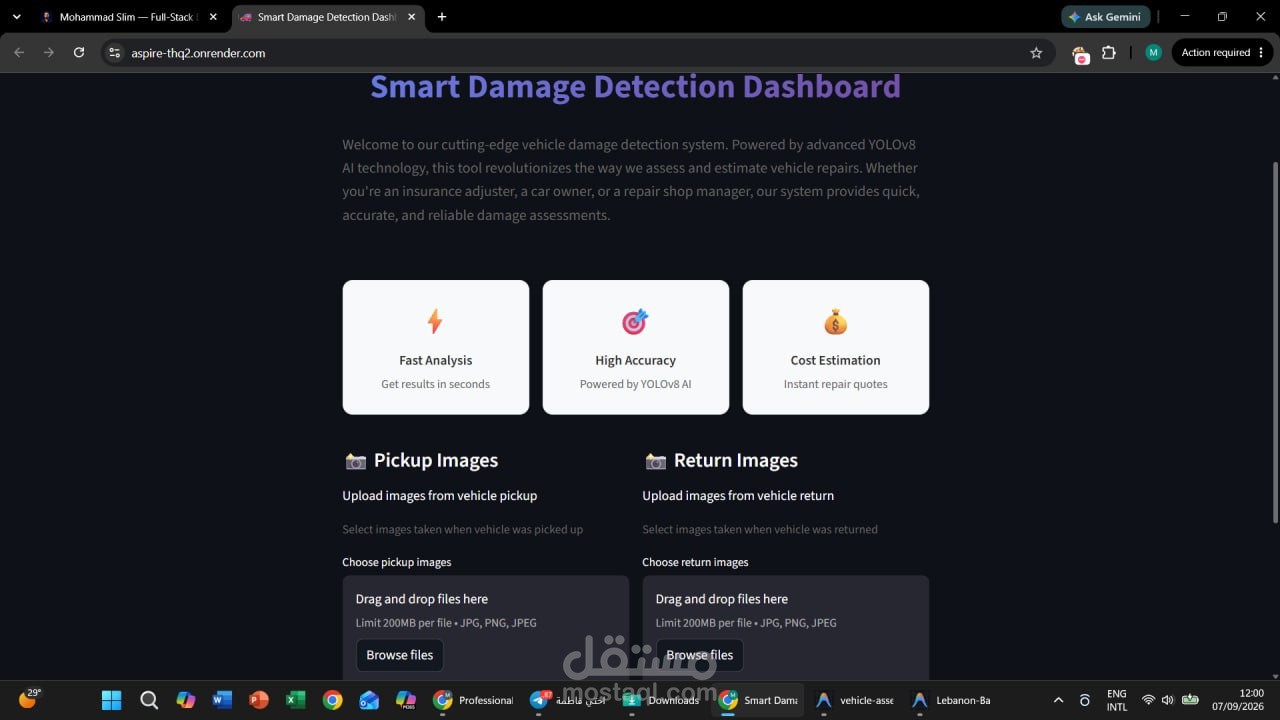Open Windows Search from the taskbar

(x=149, y=700)
